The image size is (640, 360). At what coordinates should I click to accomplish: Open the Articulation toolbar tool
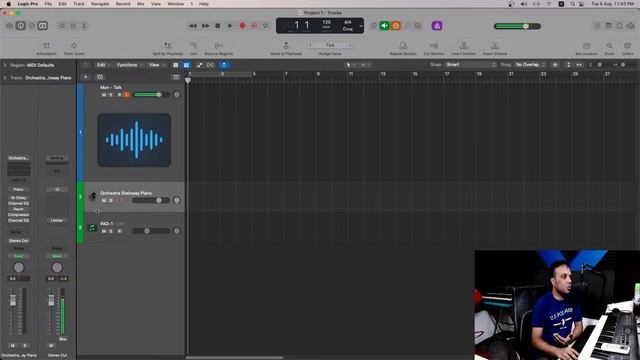pyautogui.click(x=46, y=45)
